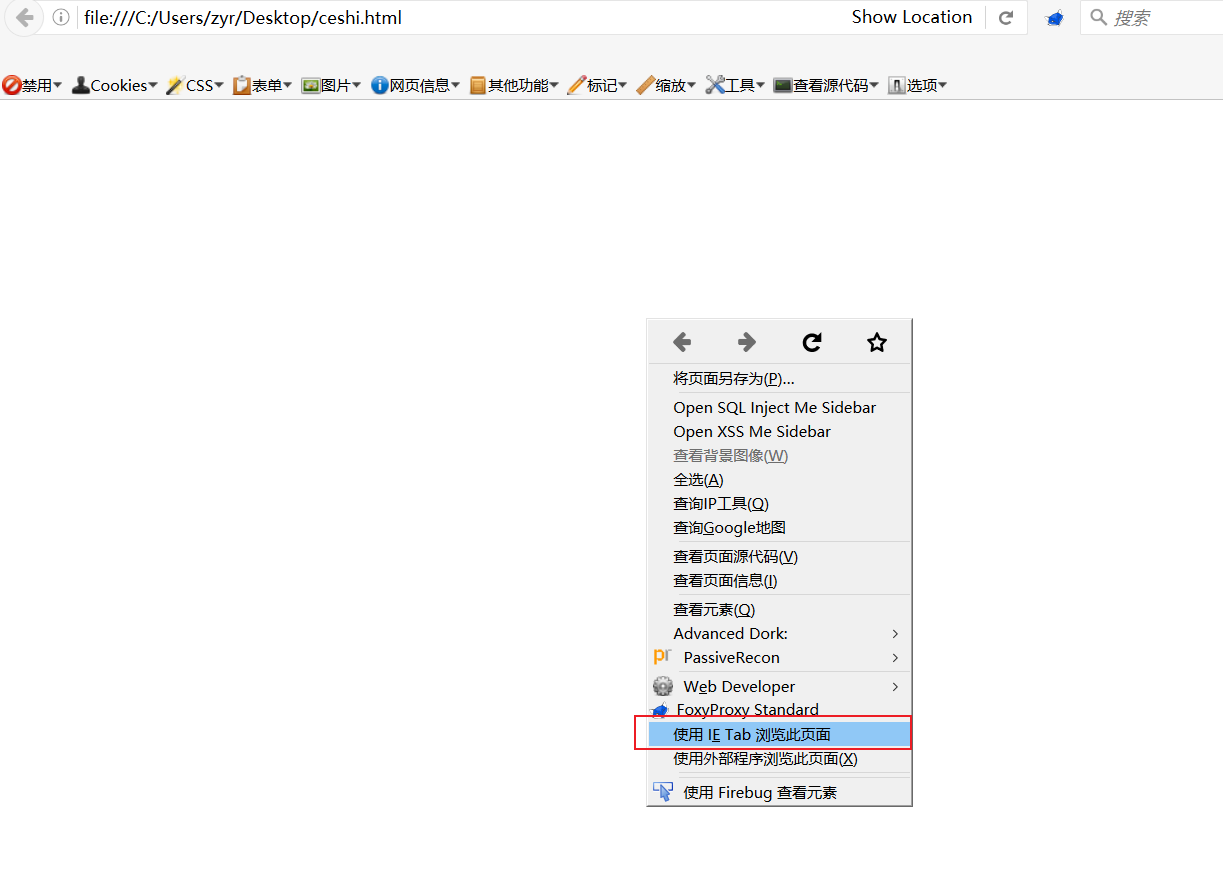Select 查询Google地图 menu entry

[x=780, y=528]
